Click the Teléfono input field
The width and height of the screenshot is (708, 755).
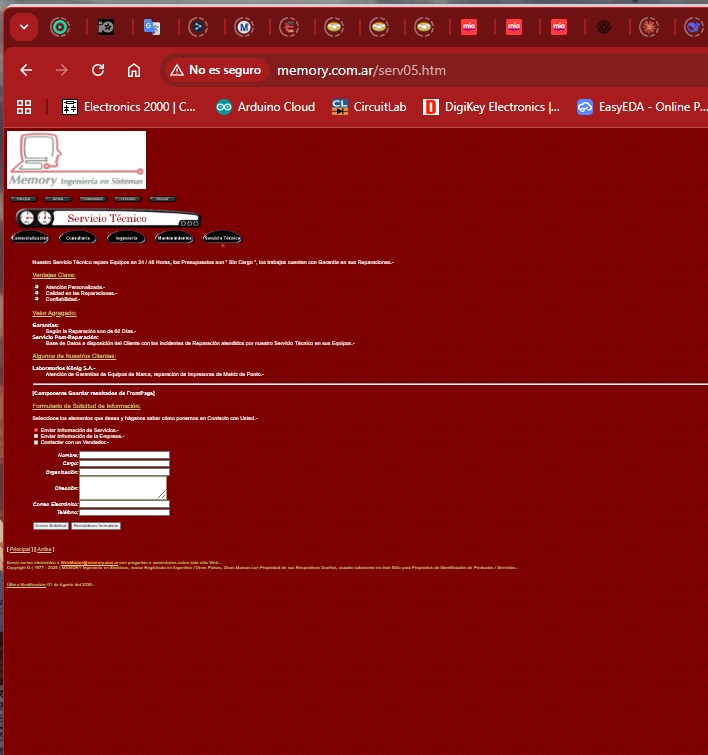(124, 512)
